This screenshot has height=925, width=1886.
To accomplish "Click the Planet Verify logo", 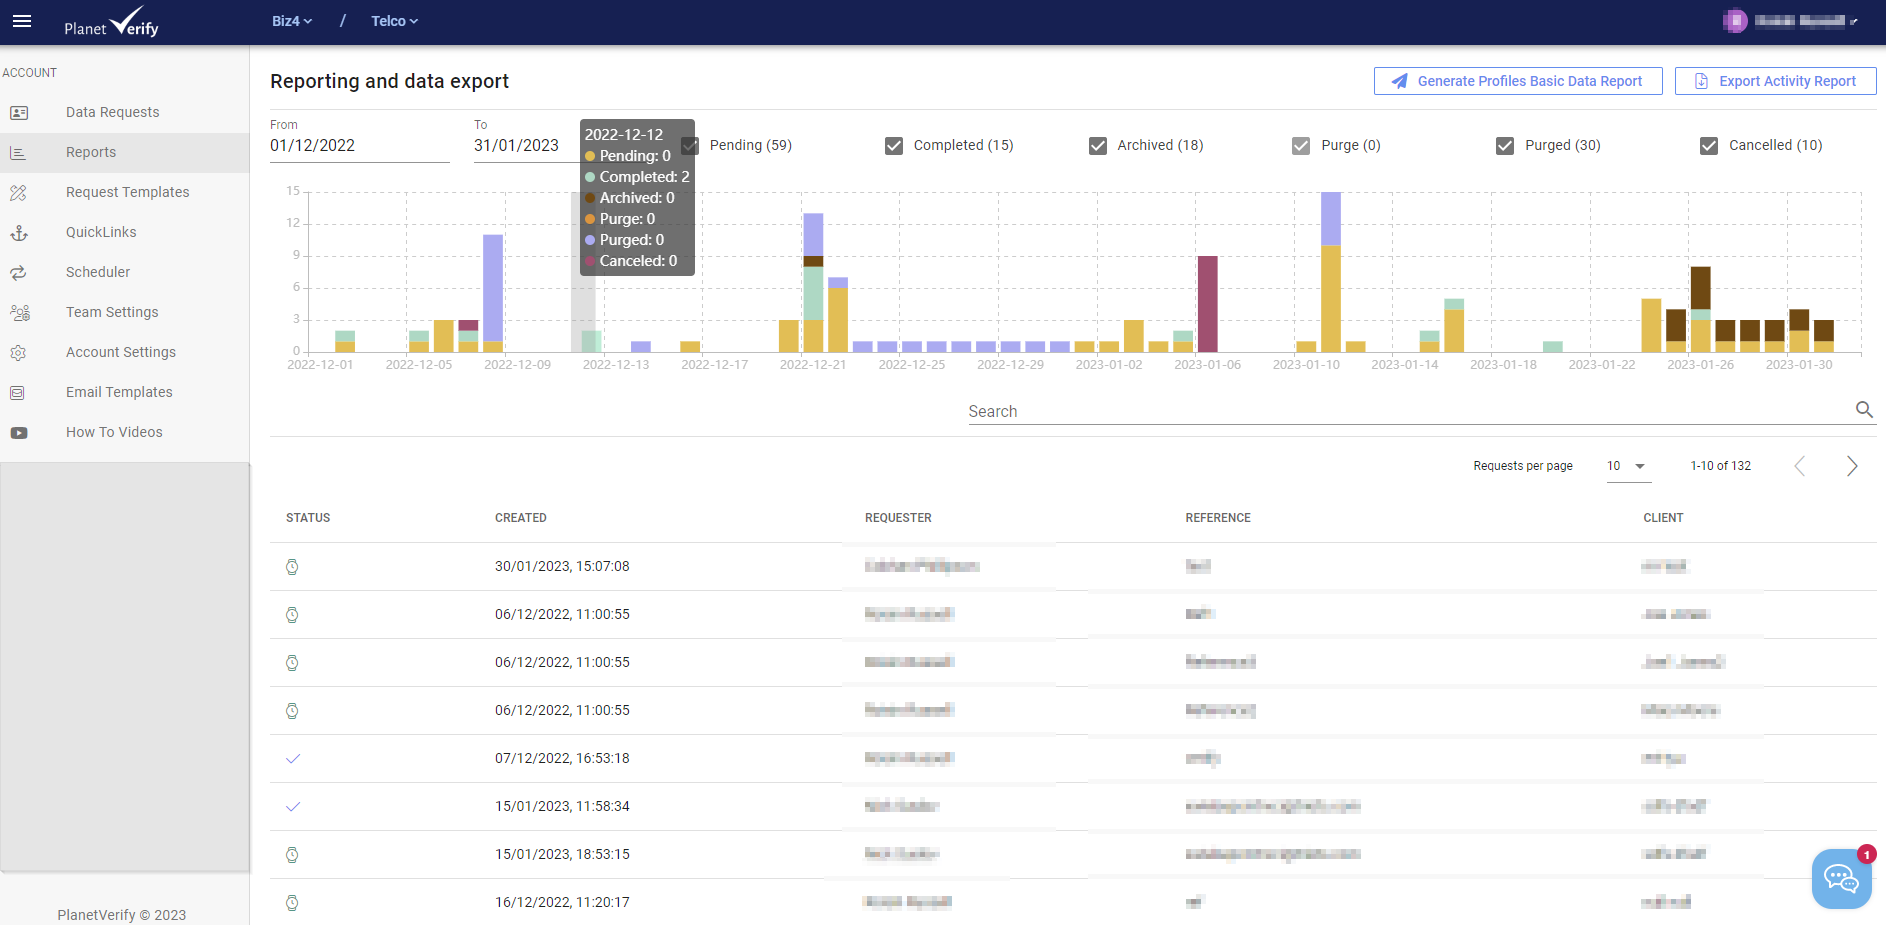I will pyautogui.click(x=111, y=22).
